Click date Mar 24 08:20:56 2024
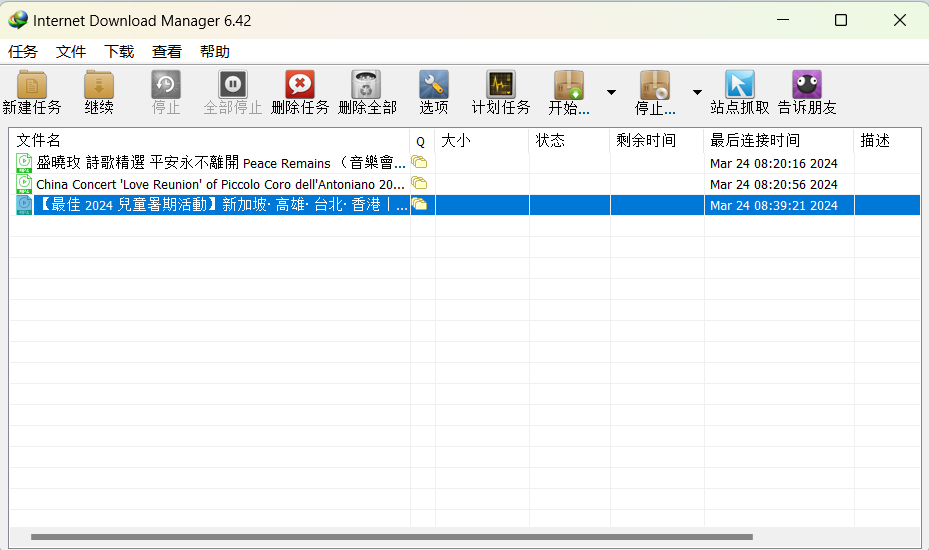Viewport: 929px width, 550px height. [x=774, y=184]
